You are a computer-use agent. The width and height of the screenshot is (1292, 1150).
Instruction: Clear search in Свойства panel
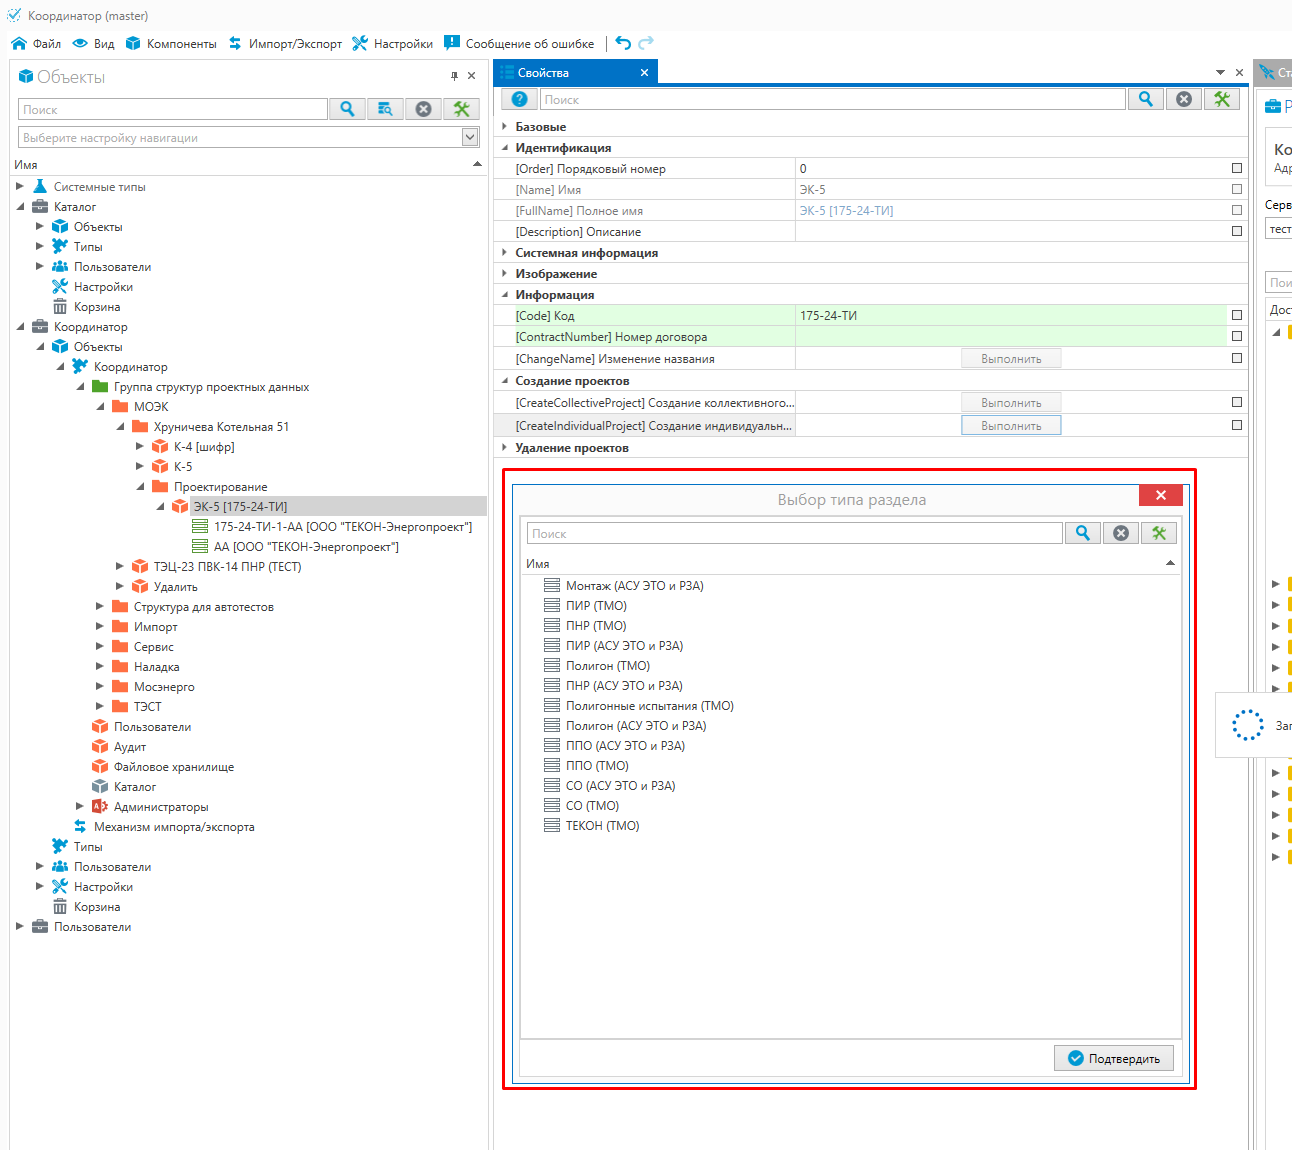1184,99
